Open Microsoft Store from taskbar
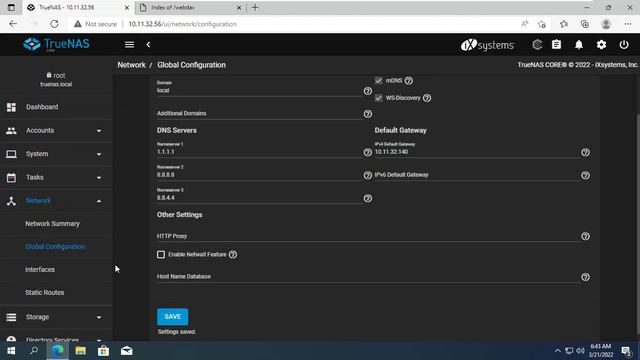This screenshot has height=360, width=640. click(x=103, y=351)
